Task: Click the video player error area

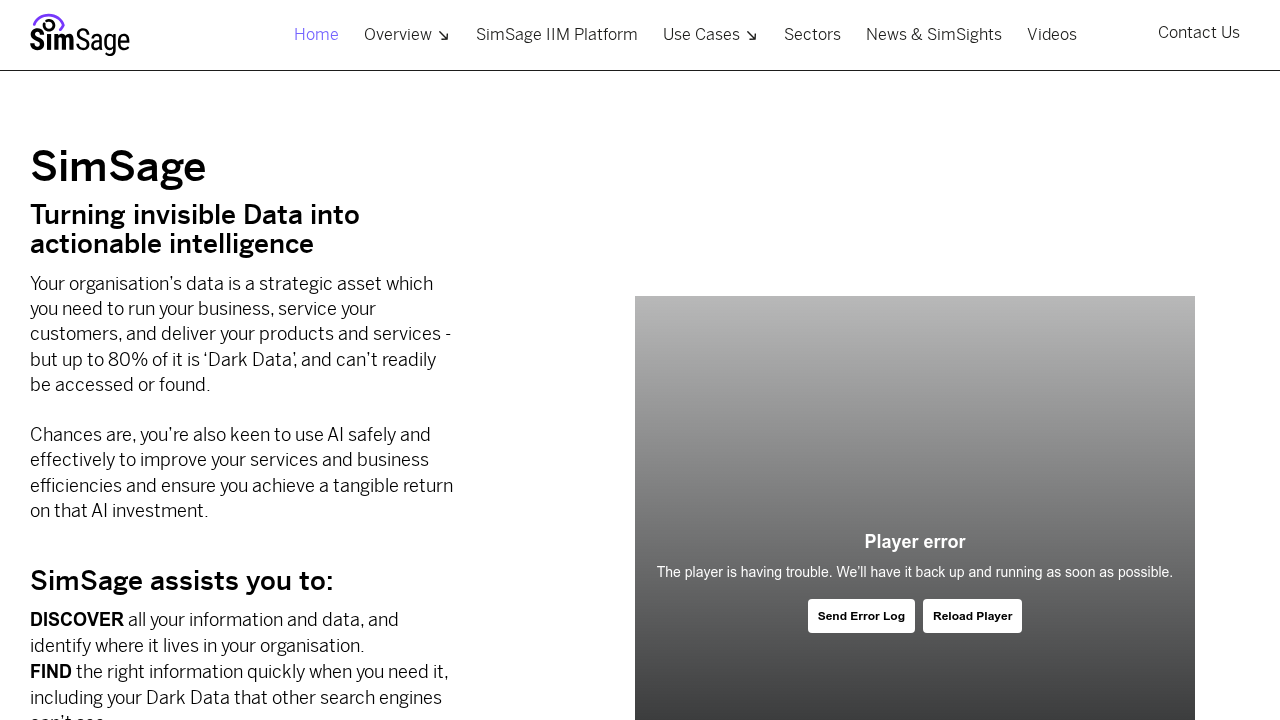Action: 915,450
